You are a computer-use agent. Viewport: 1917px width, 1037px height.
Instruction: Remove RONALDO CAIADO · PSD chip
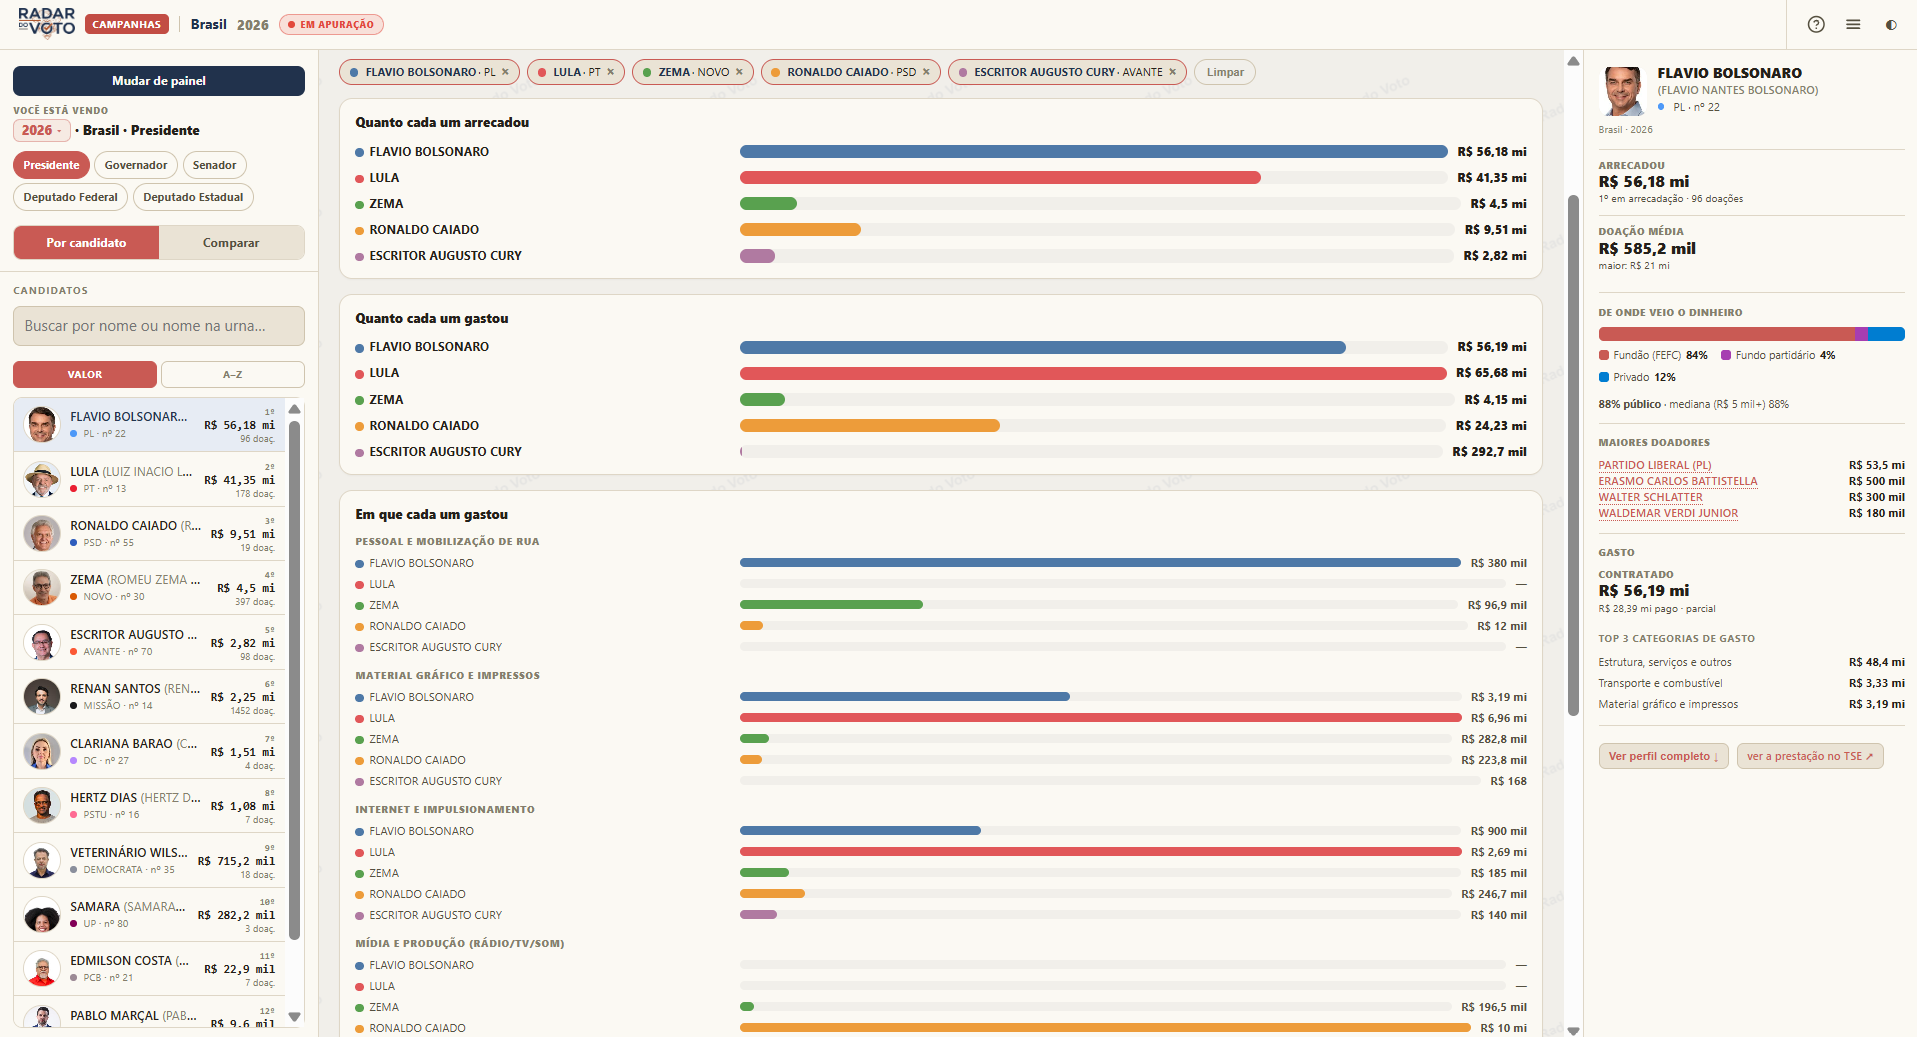926,72
